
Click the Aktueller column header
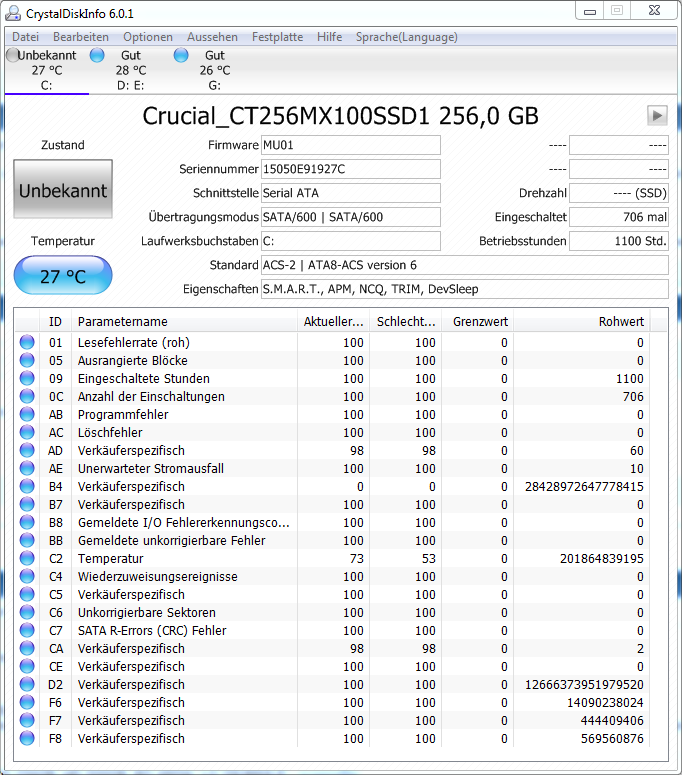click(334, 322)
